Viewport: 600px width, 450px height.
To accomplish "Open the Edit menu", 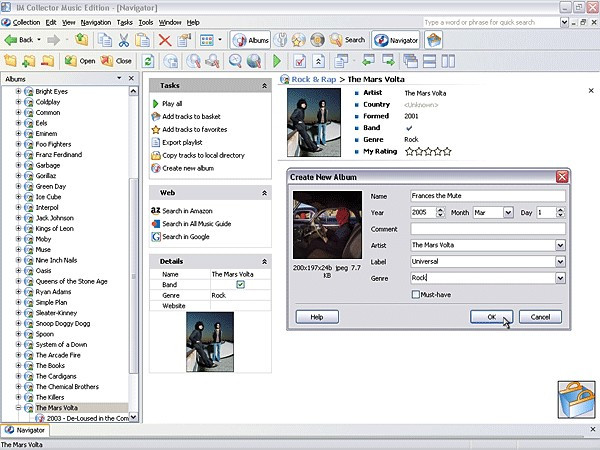I will 51,22.
